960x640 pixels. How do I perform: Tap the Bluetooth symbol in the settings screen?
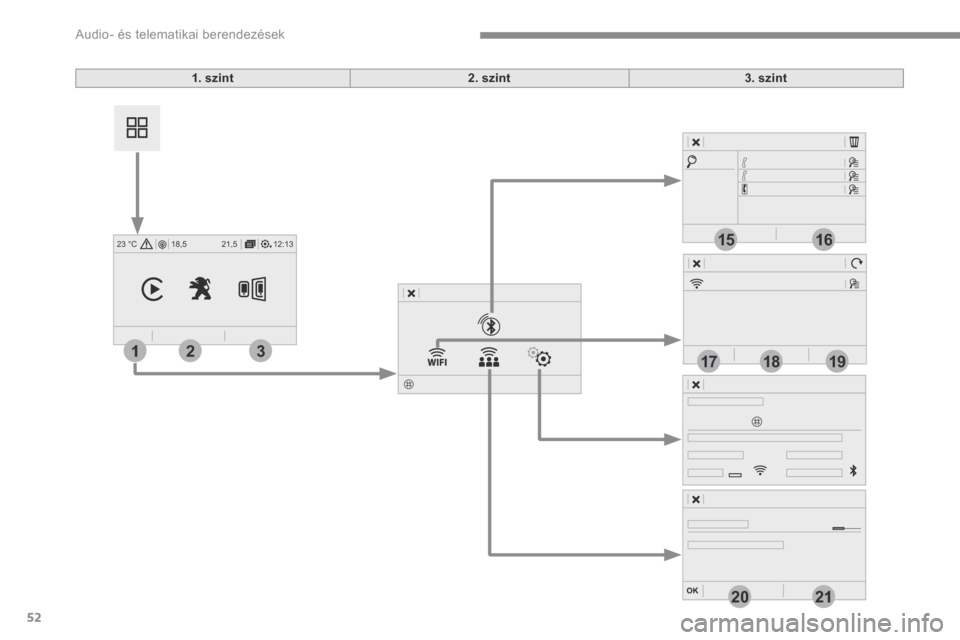pyautogui.click(x=853, y=470)
